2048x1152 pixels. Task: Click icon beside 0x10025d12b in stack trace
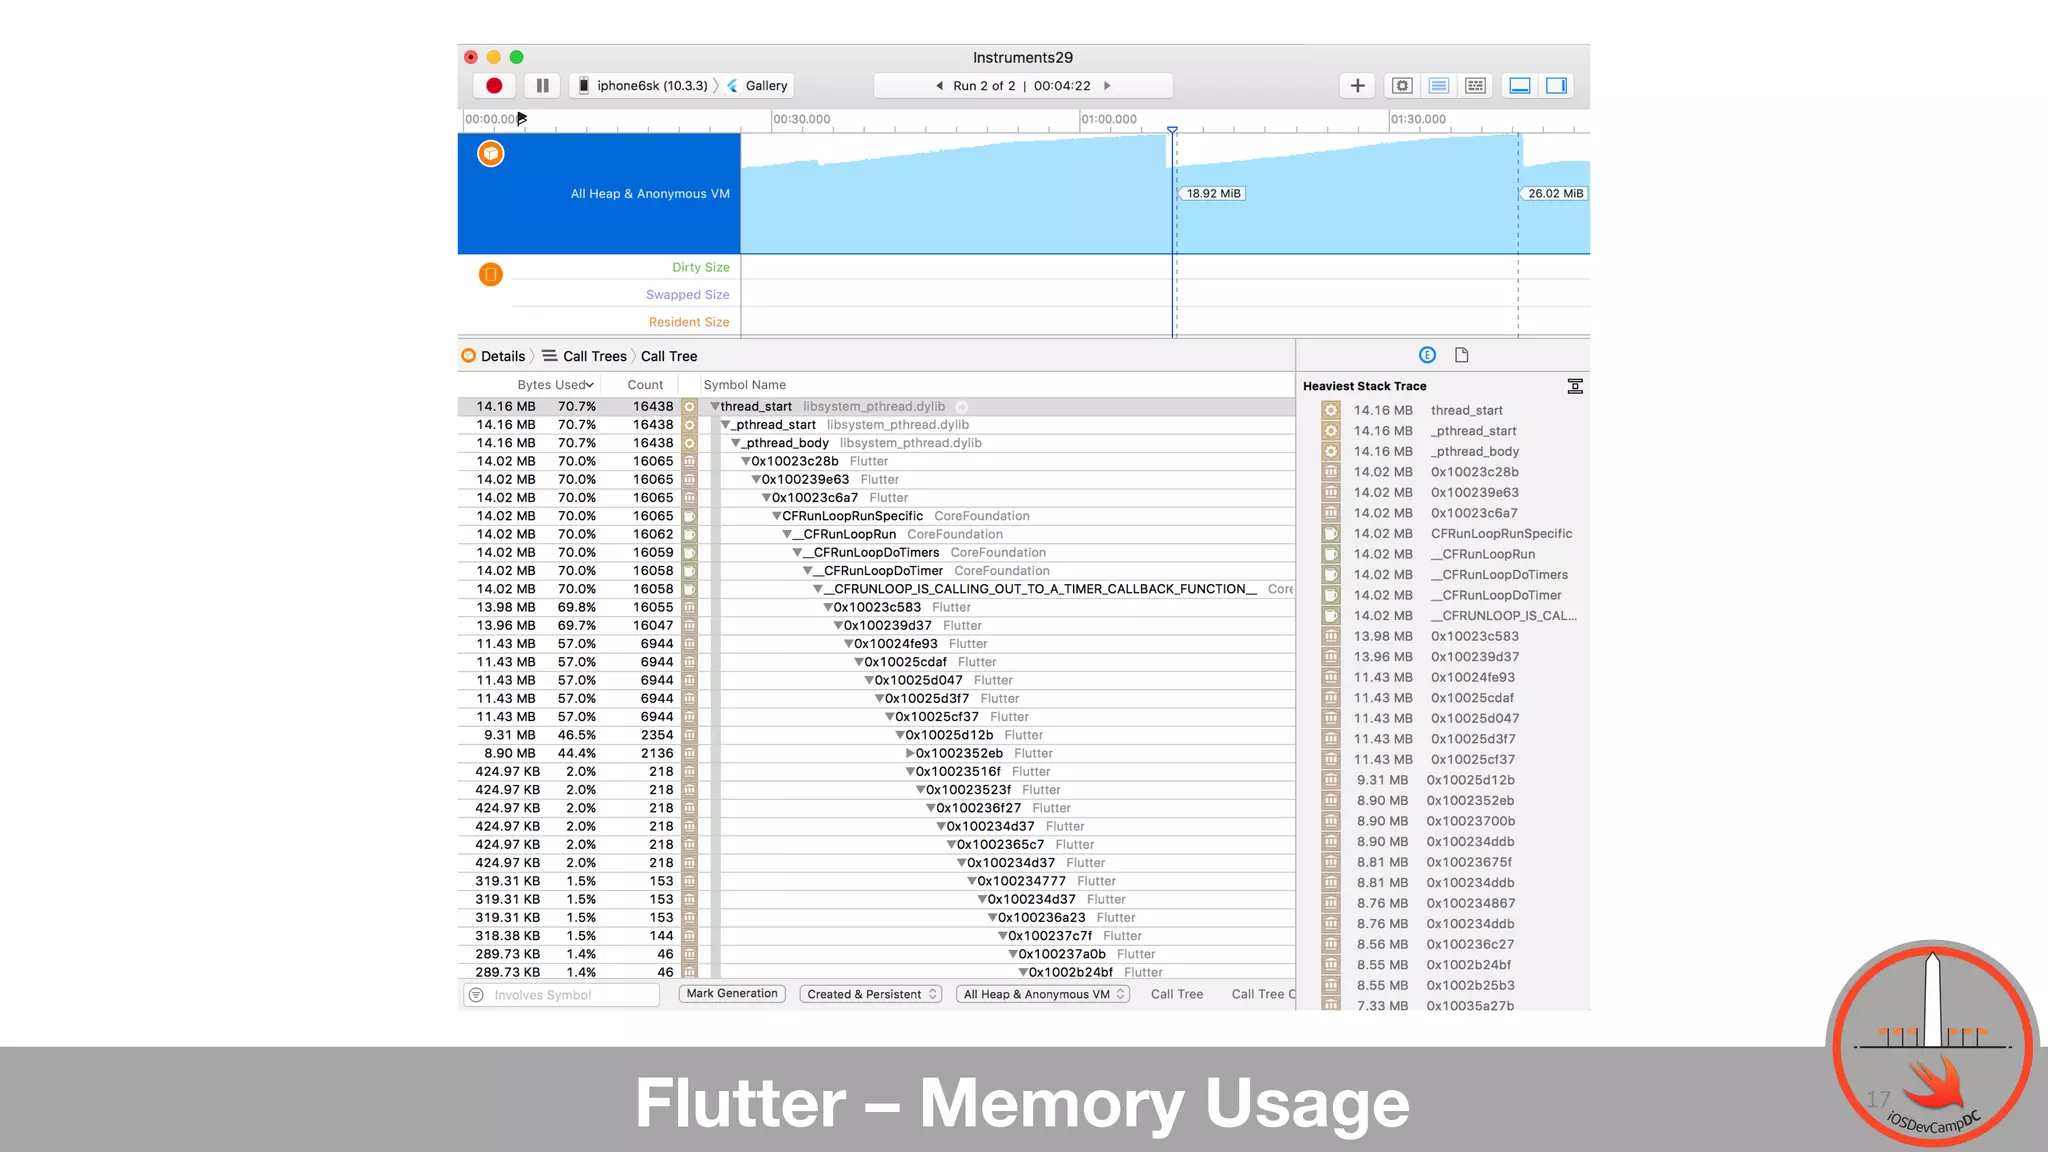1331,780
